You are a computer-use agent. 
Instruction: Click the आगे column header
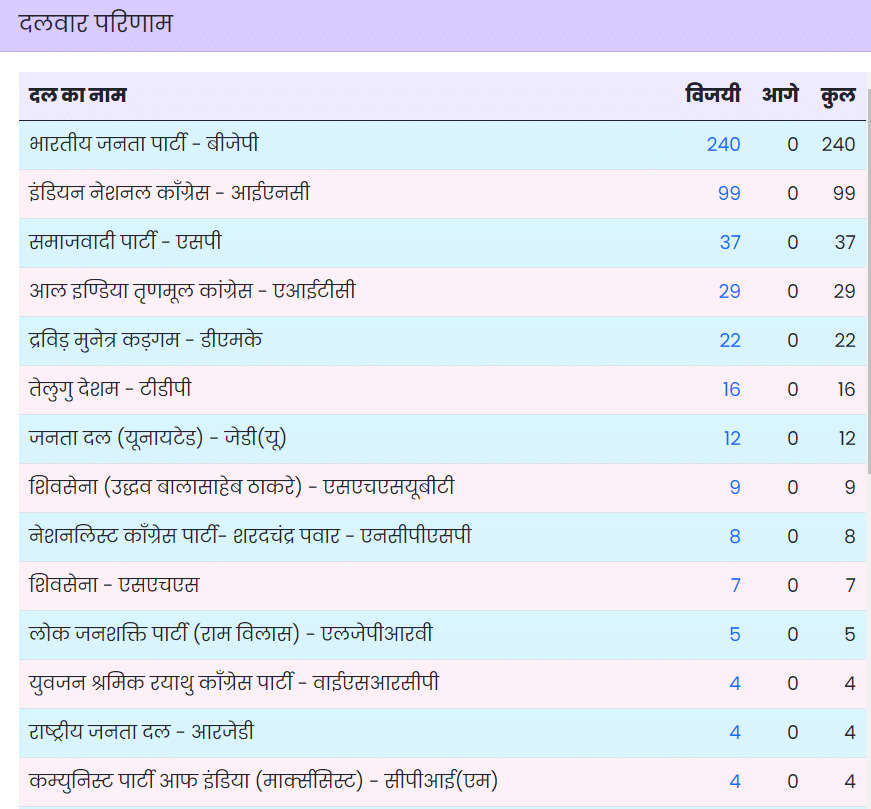(780, 95)
